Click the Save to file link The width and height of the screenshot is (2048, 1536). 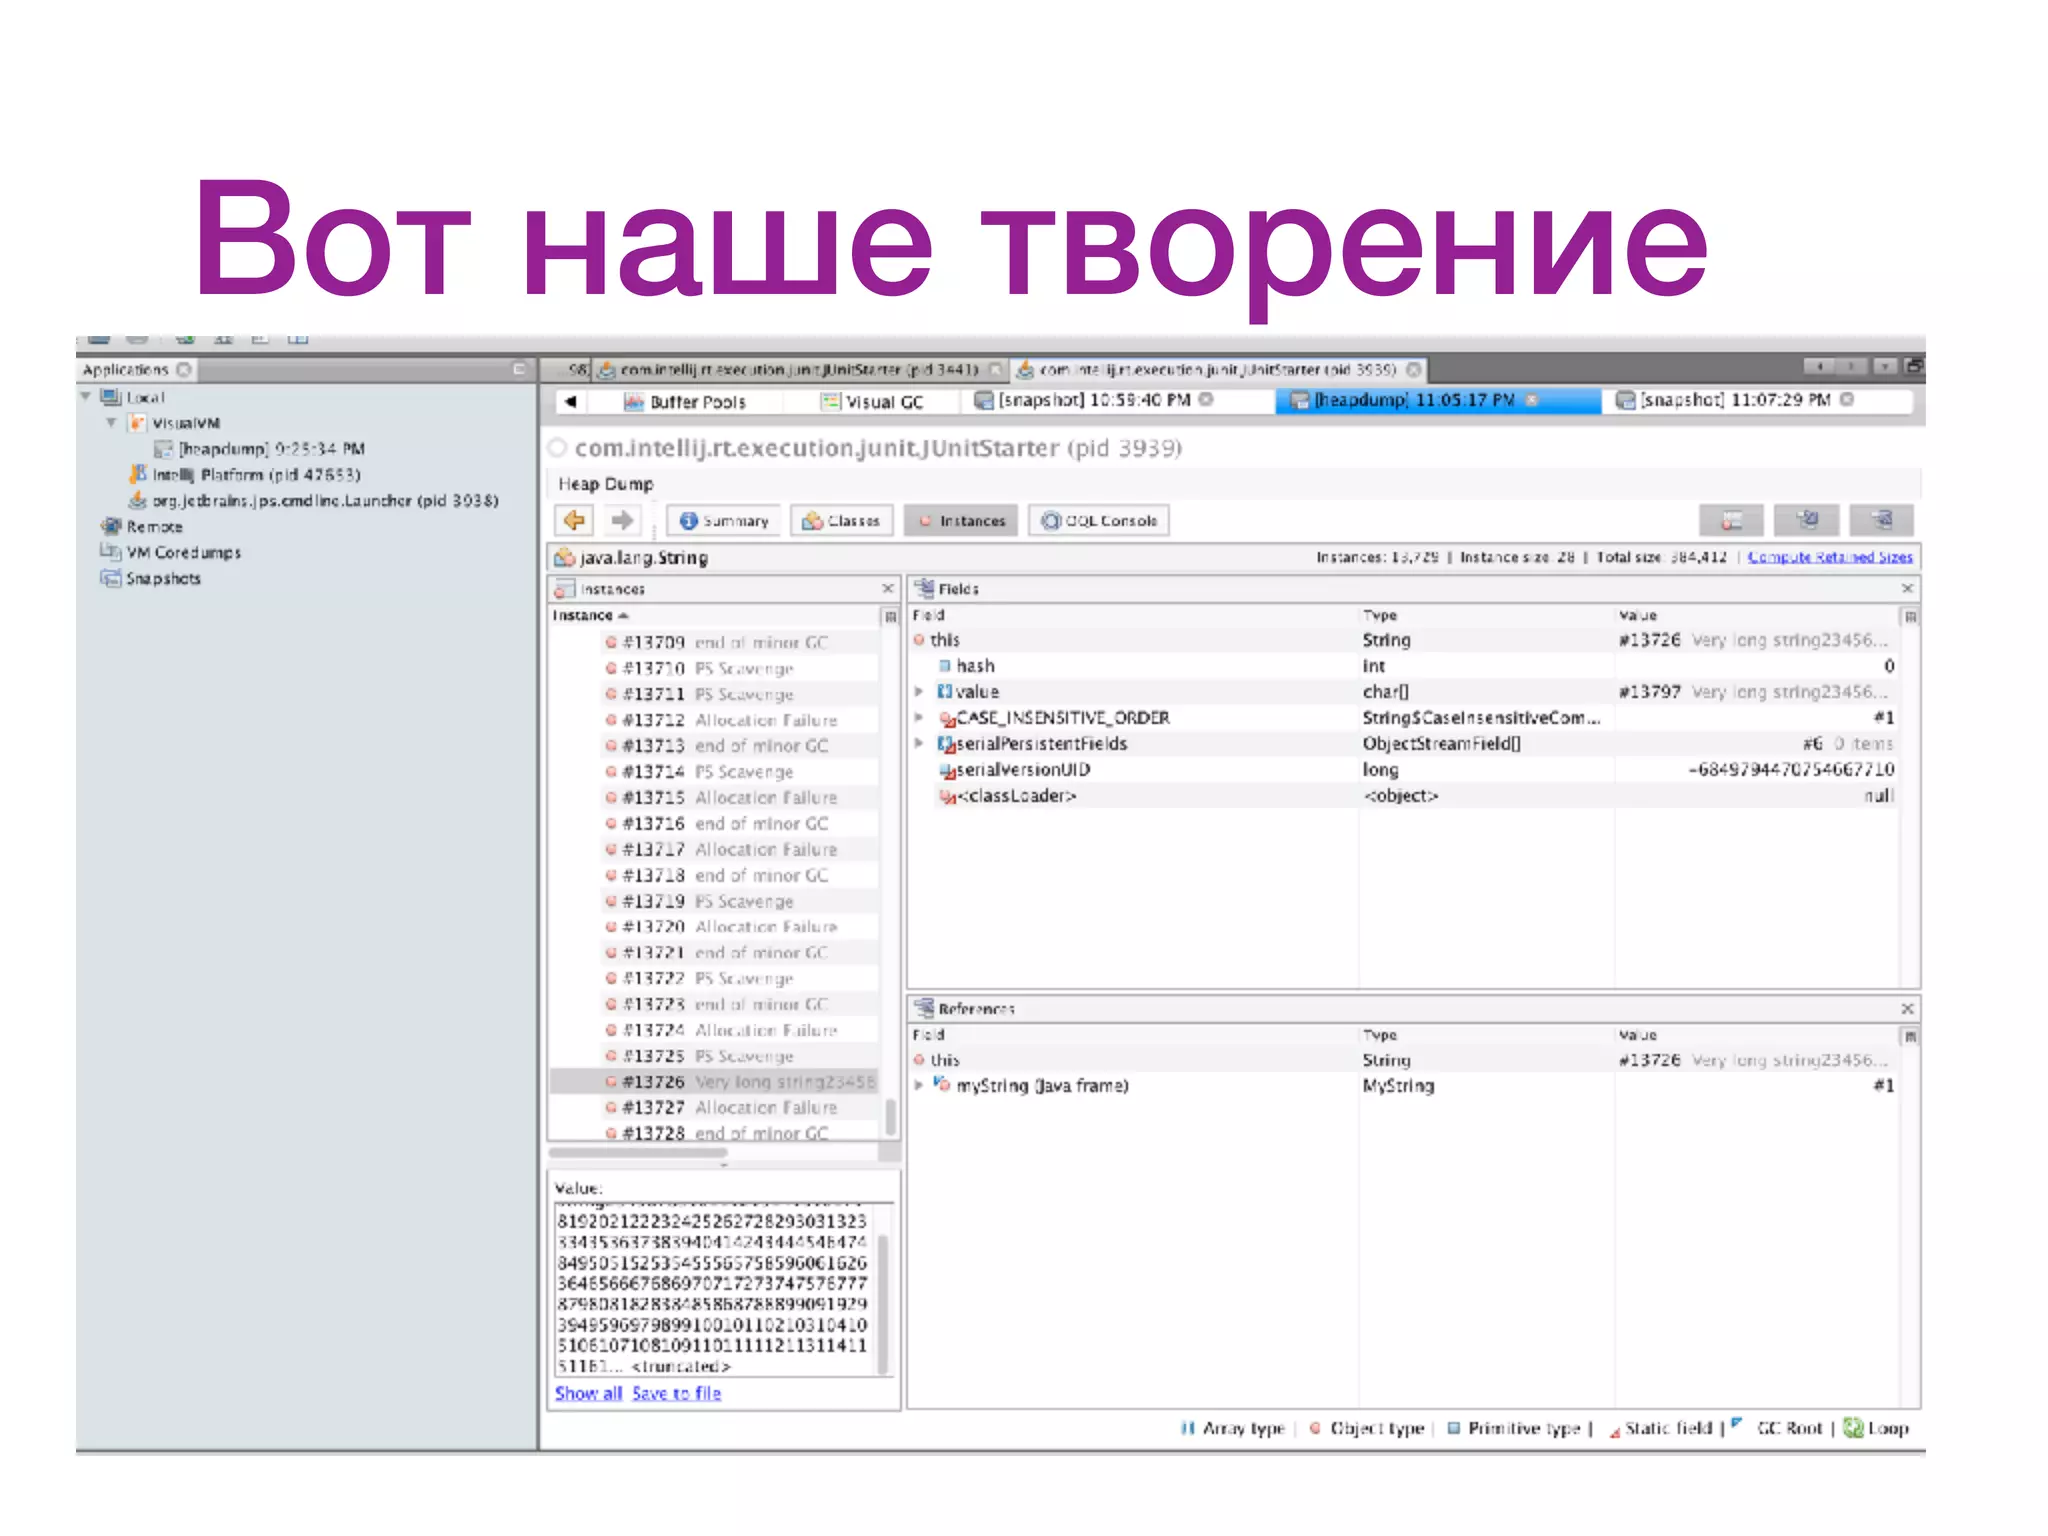[676, 1393]
